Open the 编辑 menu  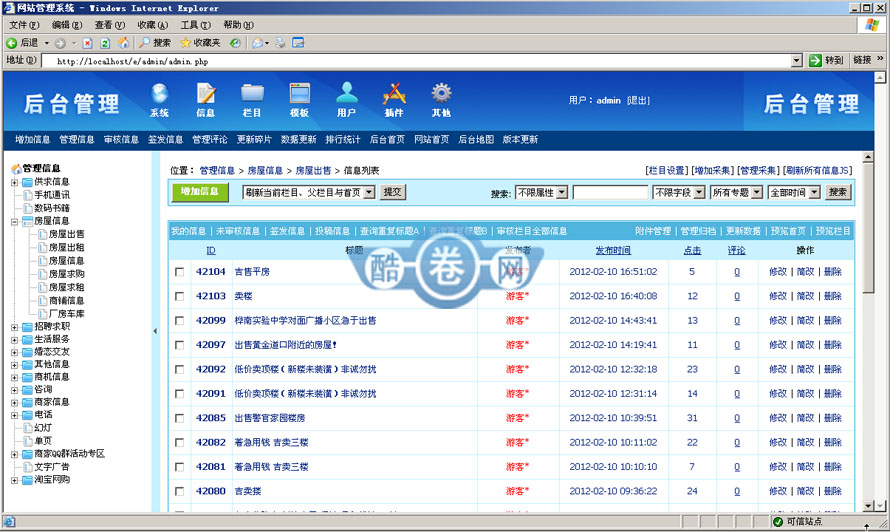[x=66, y=25]
